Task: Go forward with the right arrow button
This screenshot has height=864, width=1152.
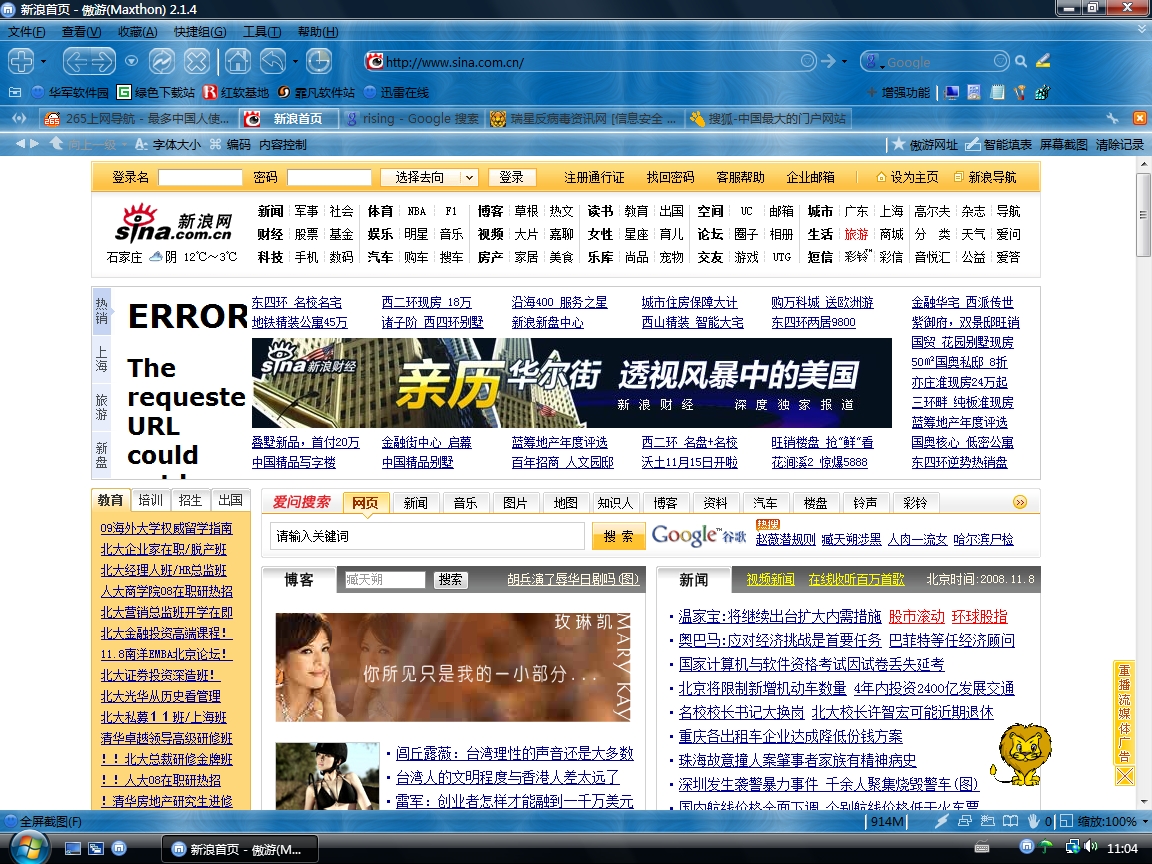Action: pos(103,61)
